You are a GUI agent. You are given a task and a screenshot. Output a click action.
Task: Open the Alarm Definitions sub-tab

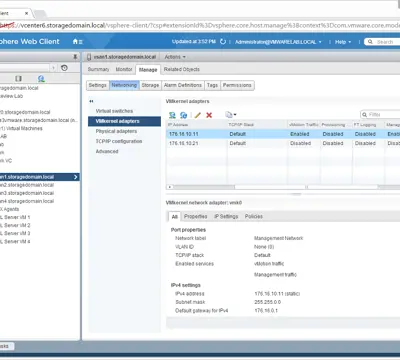pyautogui.click(x=183, y=85)
